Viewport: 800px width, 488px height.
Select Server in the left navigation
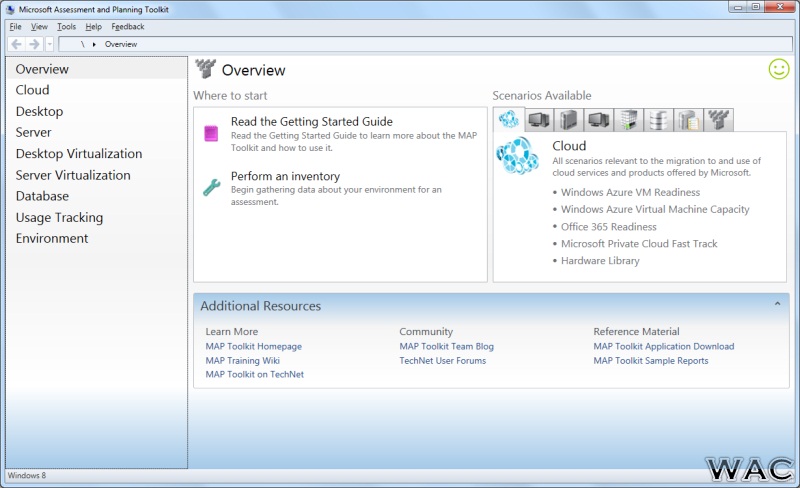97,132
